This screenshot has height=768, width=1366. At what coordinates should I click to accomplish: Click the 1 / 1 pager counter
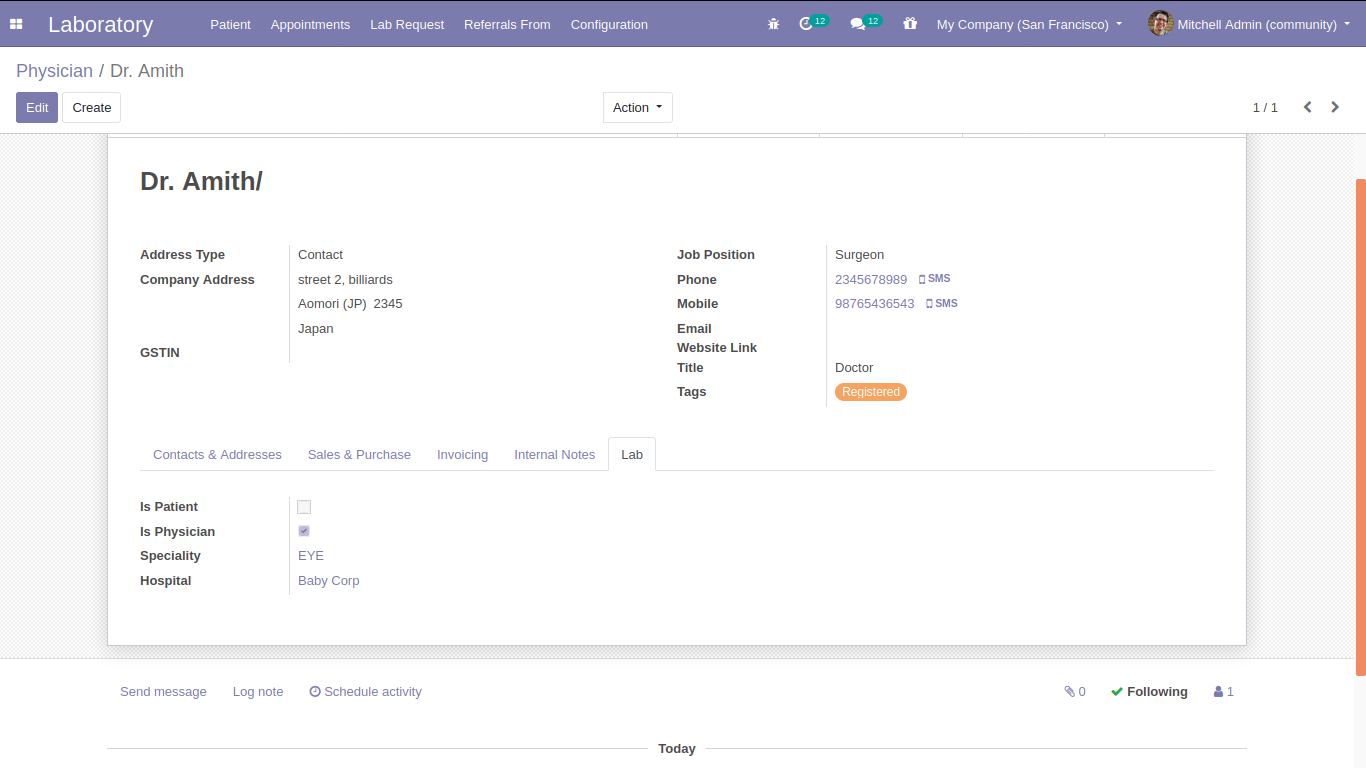click(x=1265, y=107)
